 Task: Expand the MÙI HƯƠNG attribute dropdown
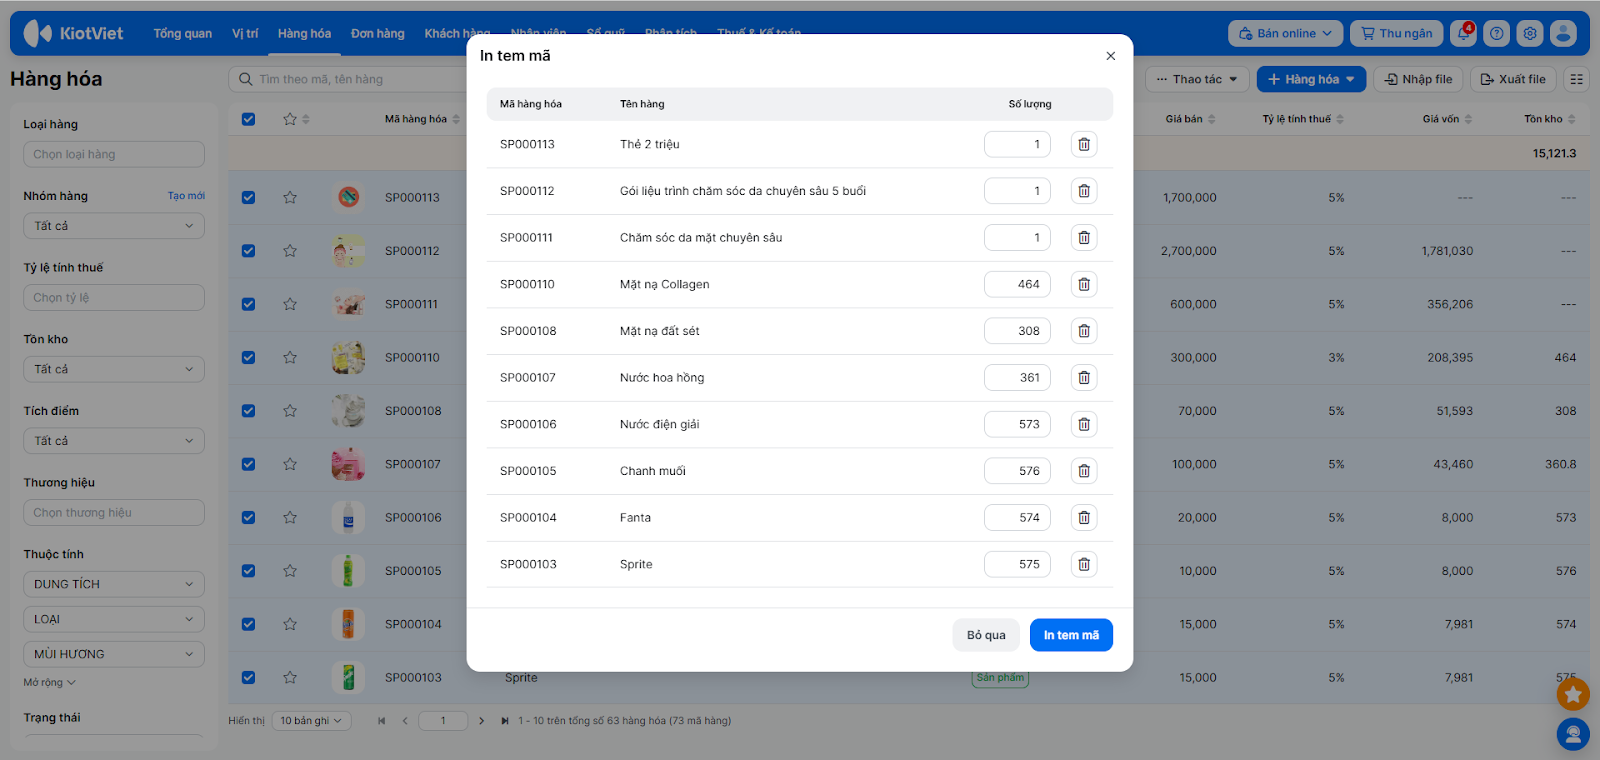(114, 654)
